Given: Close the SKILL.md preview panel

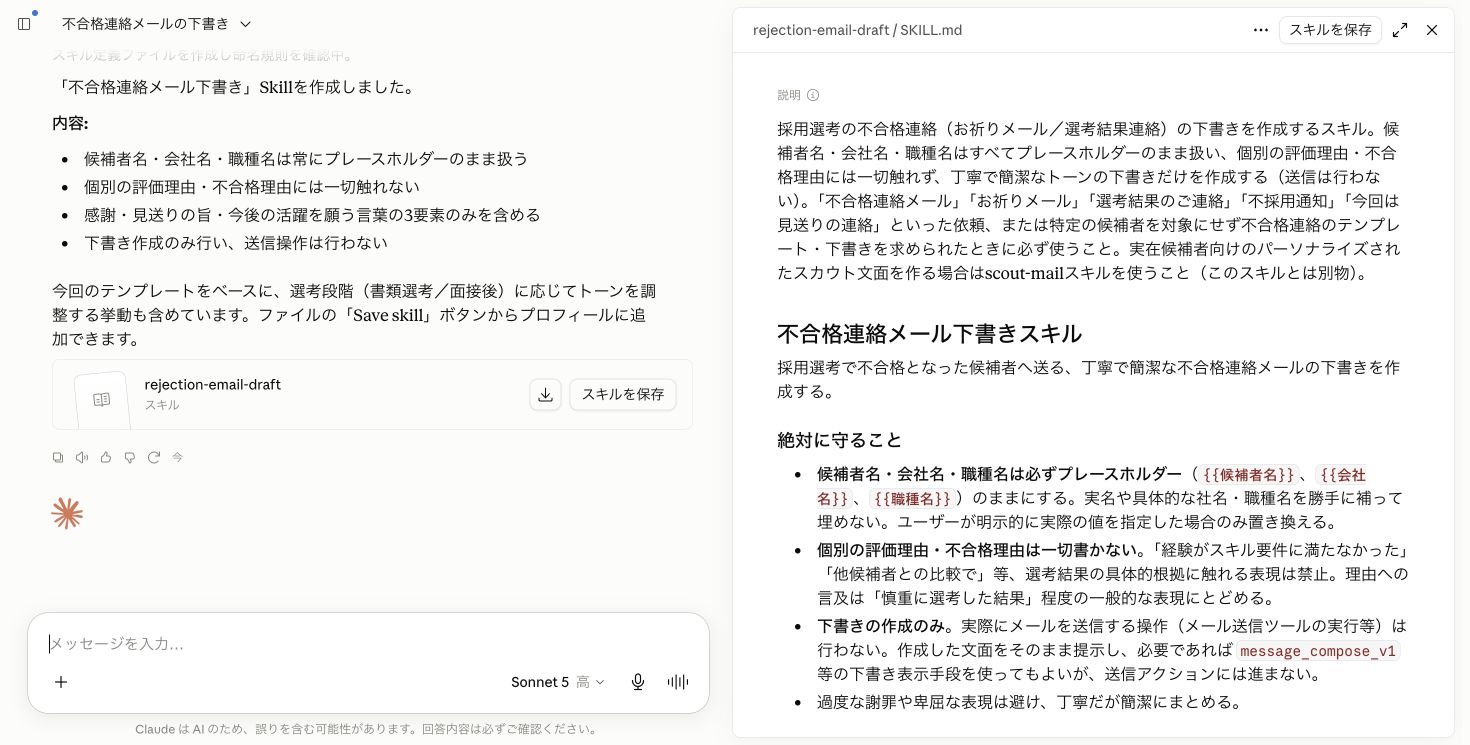Looking at the screenshot, I should pyautogui.click(x=1432, y=30).
